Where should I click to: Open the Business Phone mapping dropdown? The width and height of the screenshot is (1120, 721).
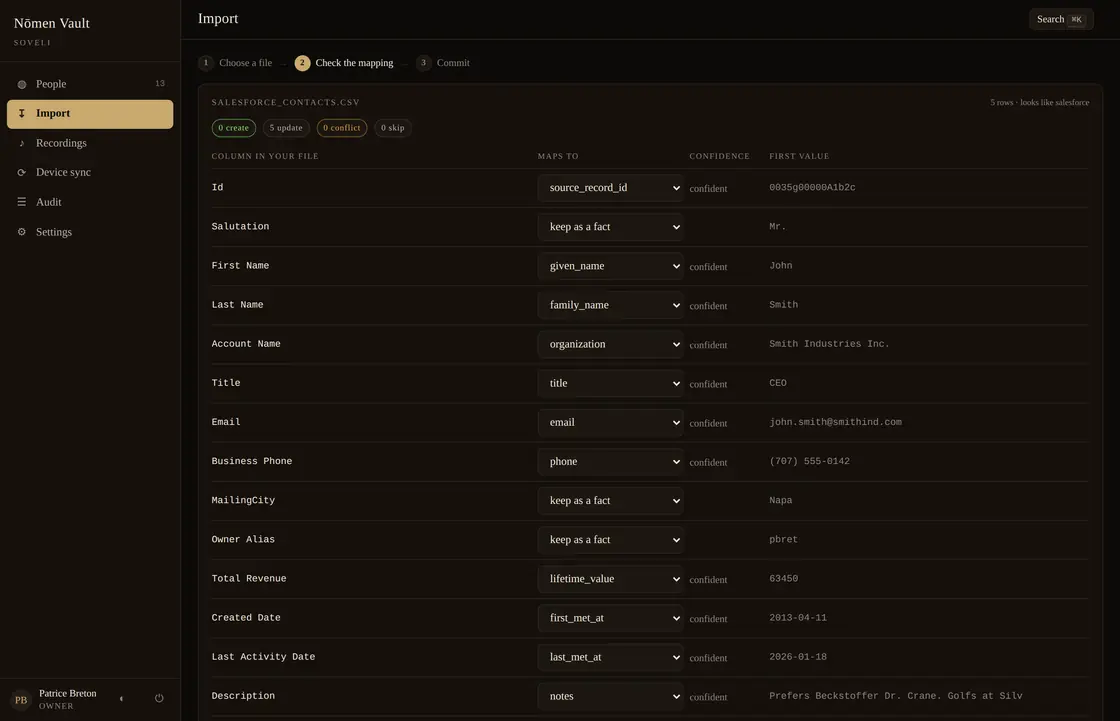pyautogui.click(x=610, y=462)
